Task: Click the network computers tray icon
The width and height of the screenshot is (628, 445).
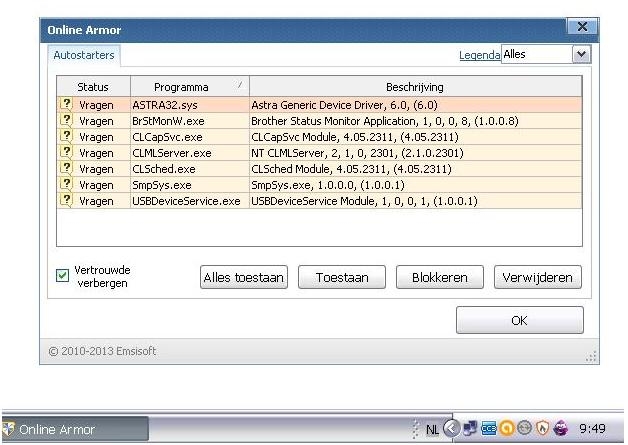Action: 470,429
